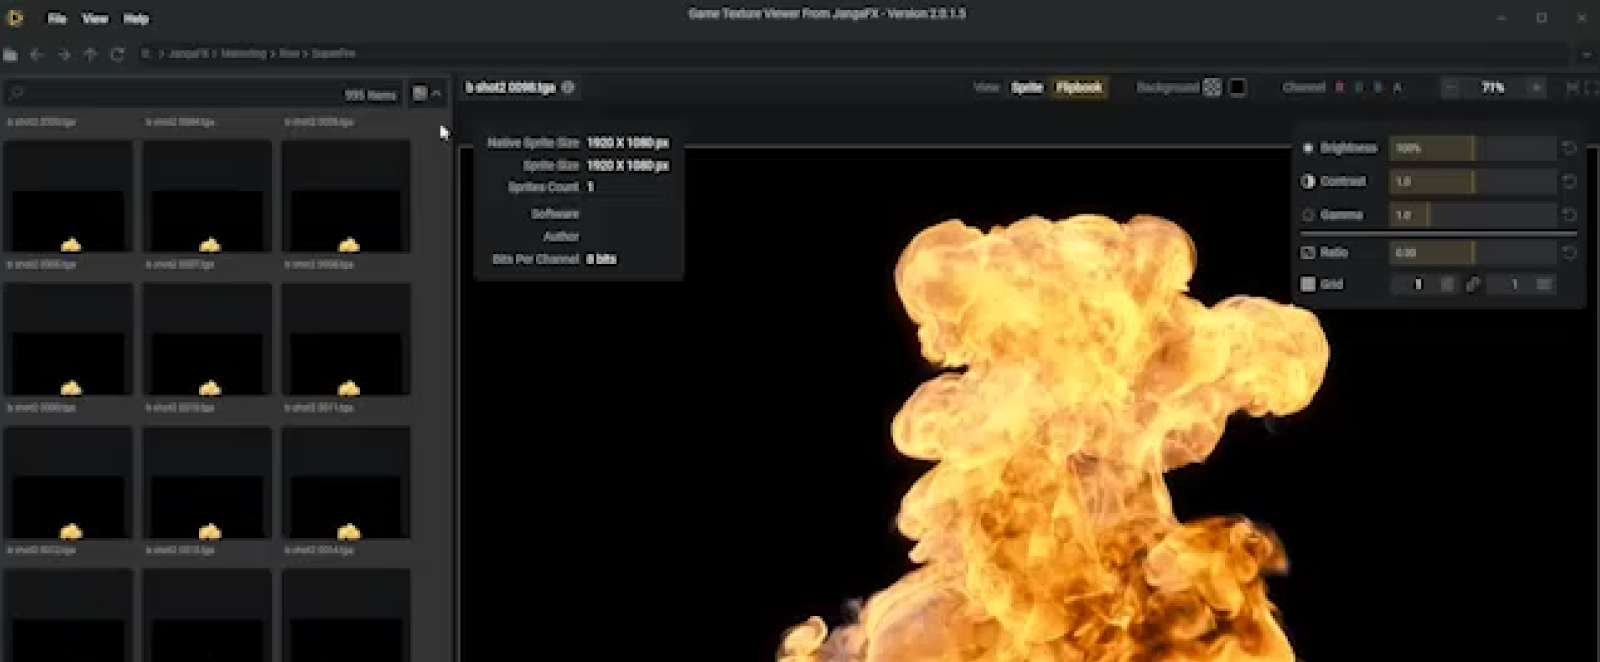Image resolution: width=1600 pixels, height=662 pixels.
Task: Adjust the Gamma slider
Action: pyautogui.click(x=1472, y=215)
